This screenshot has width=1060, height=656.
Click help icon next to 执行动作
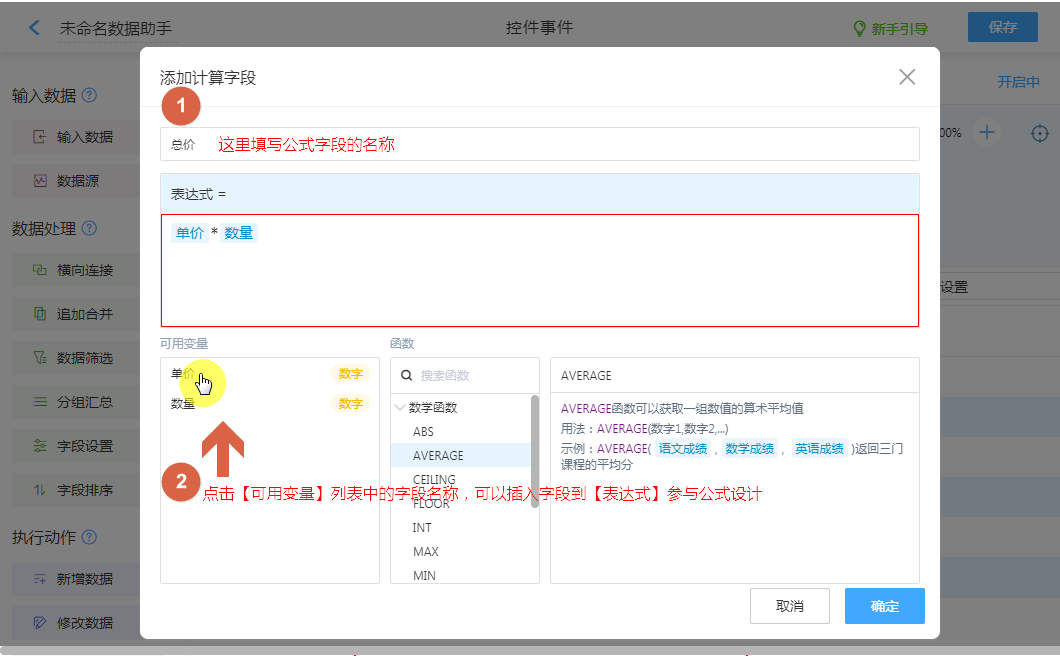coord(89,537)
